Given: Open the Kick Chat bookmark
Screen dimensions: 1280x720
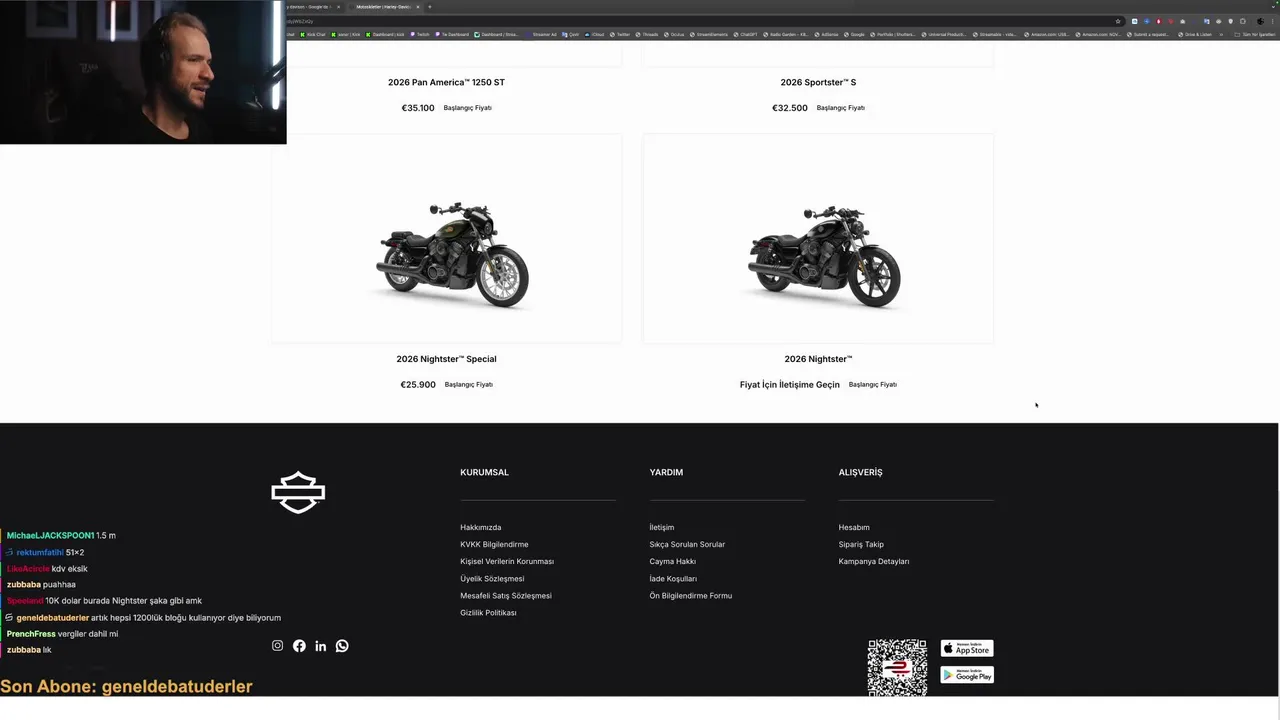Looking at the screenshot, I should 313,34.
